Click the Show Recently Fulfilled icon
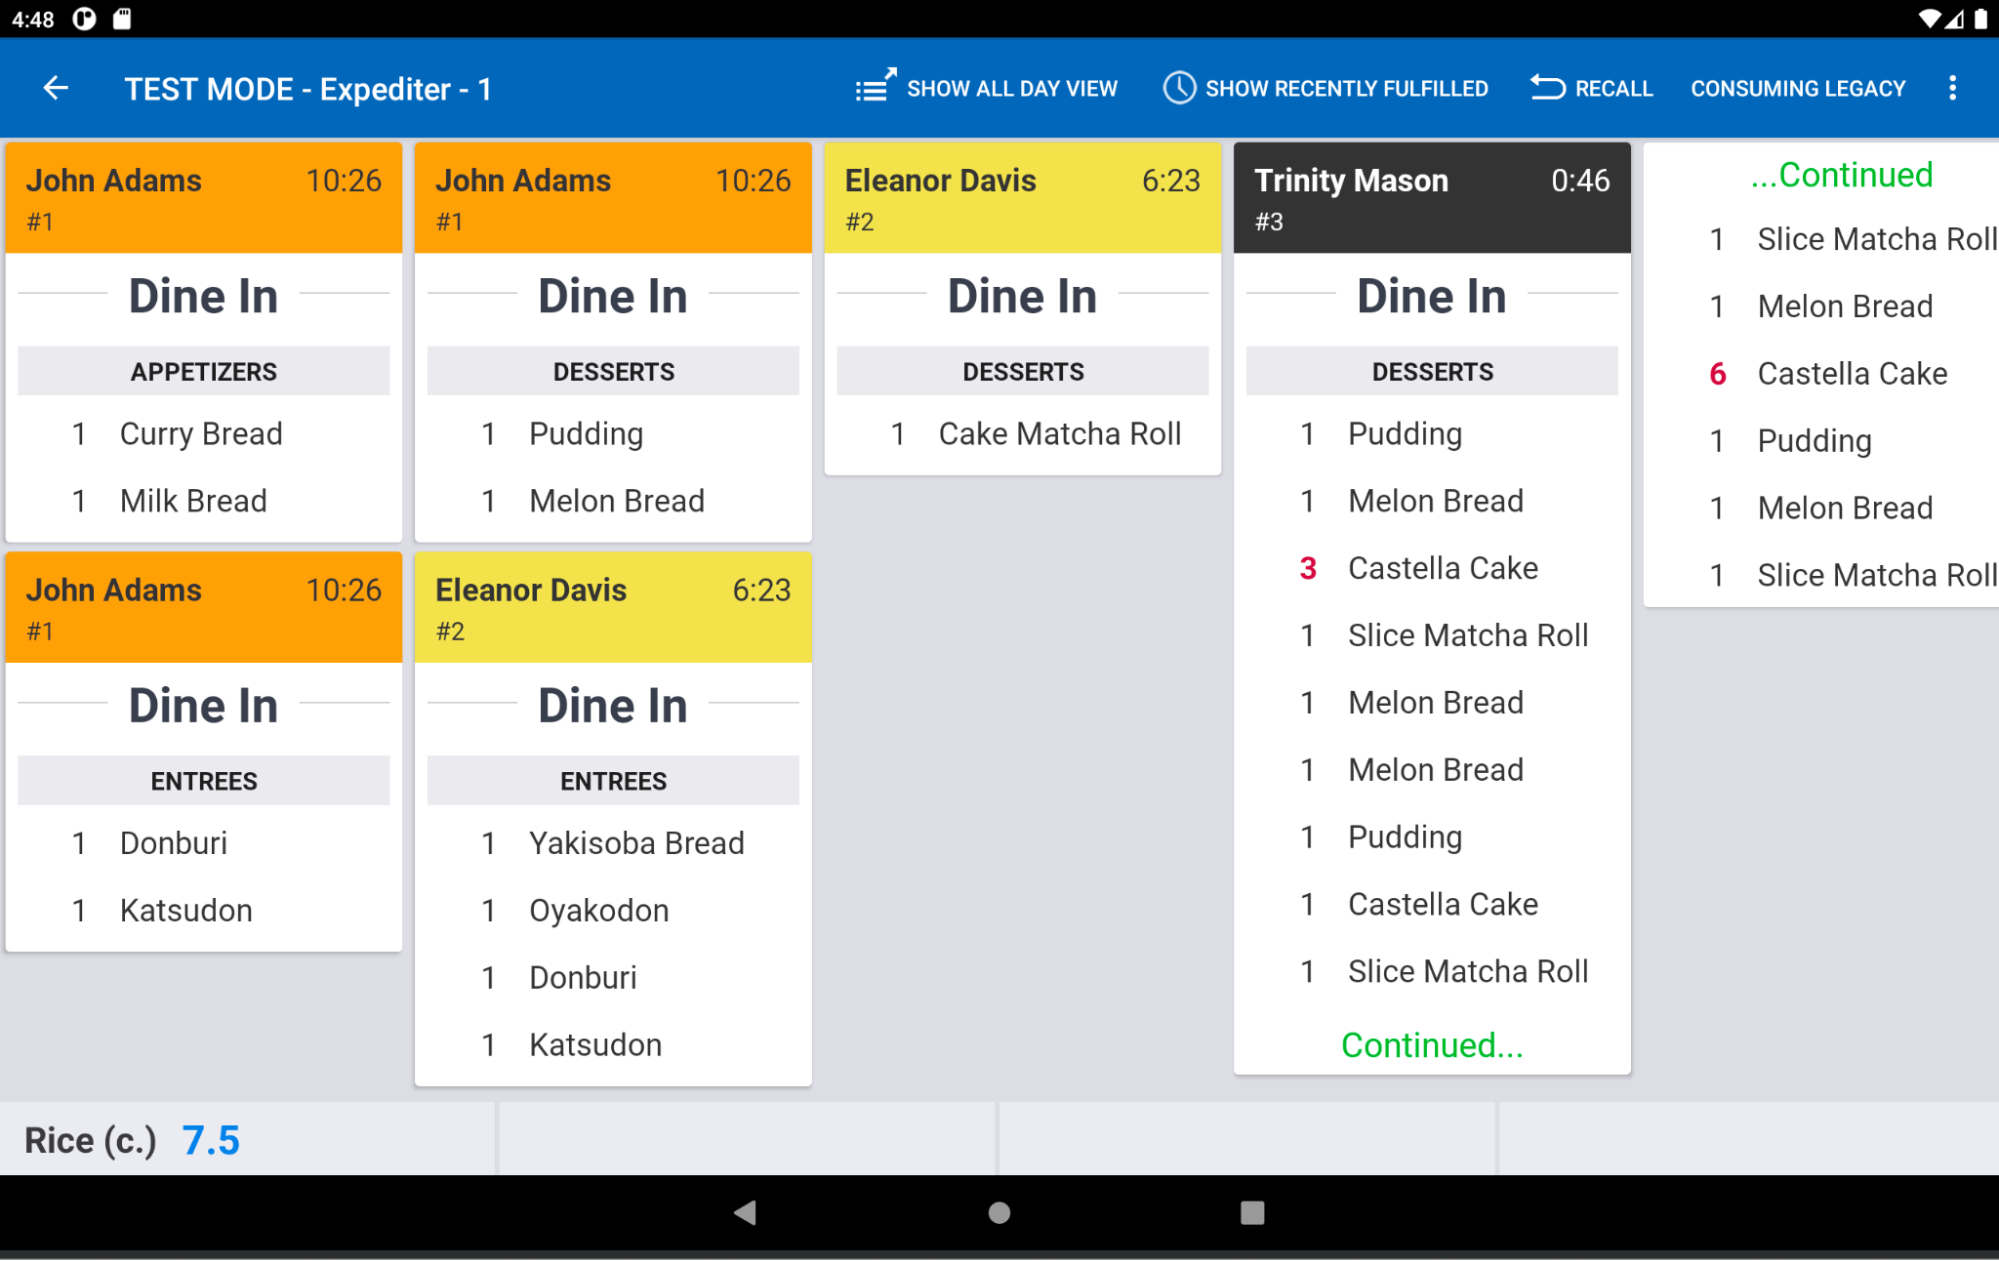The width and height of the screenshot is (1999, 1261). (x=1180, y=89)
